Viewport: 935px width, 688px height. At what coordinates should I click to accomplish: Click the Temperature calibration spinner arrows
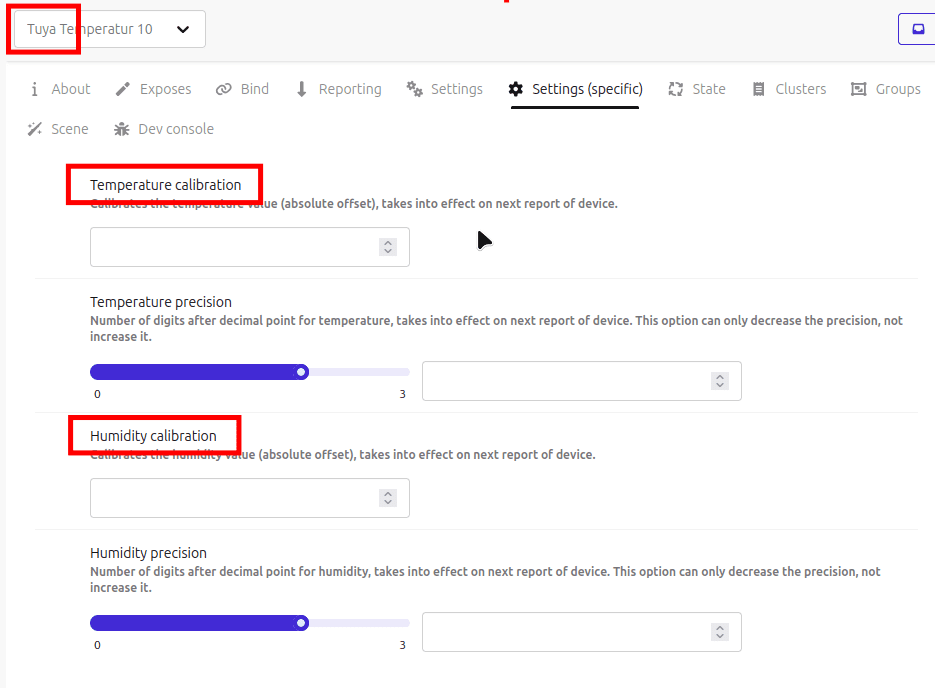[388, 247]
